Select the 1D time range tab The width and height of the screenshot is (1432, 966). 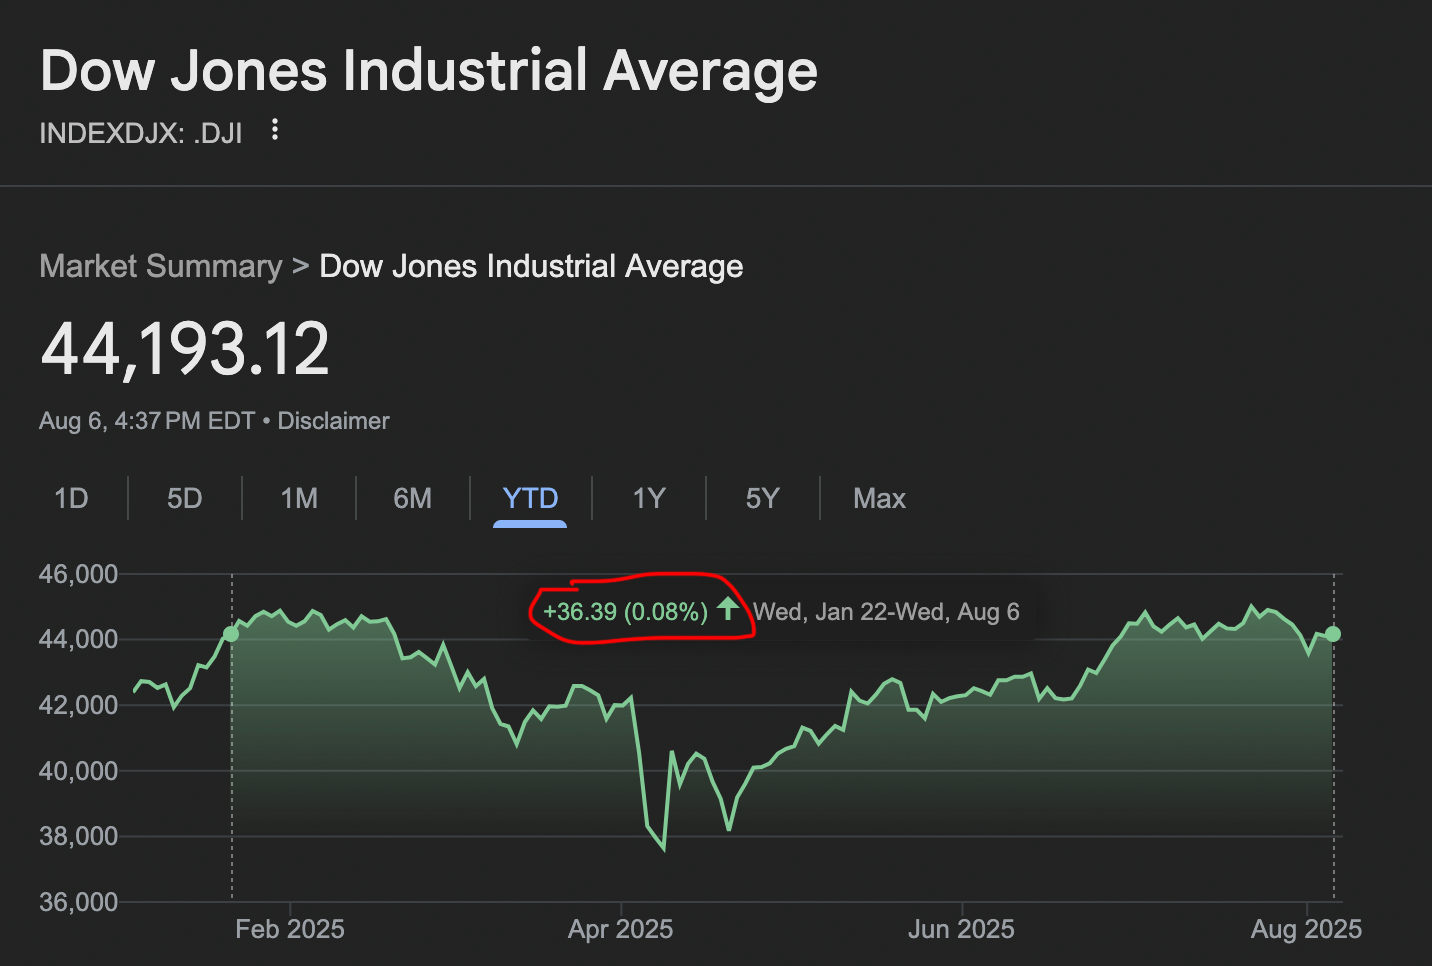point(71,498)
